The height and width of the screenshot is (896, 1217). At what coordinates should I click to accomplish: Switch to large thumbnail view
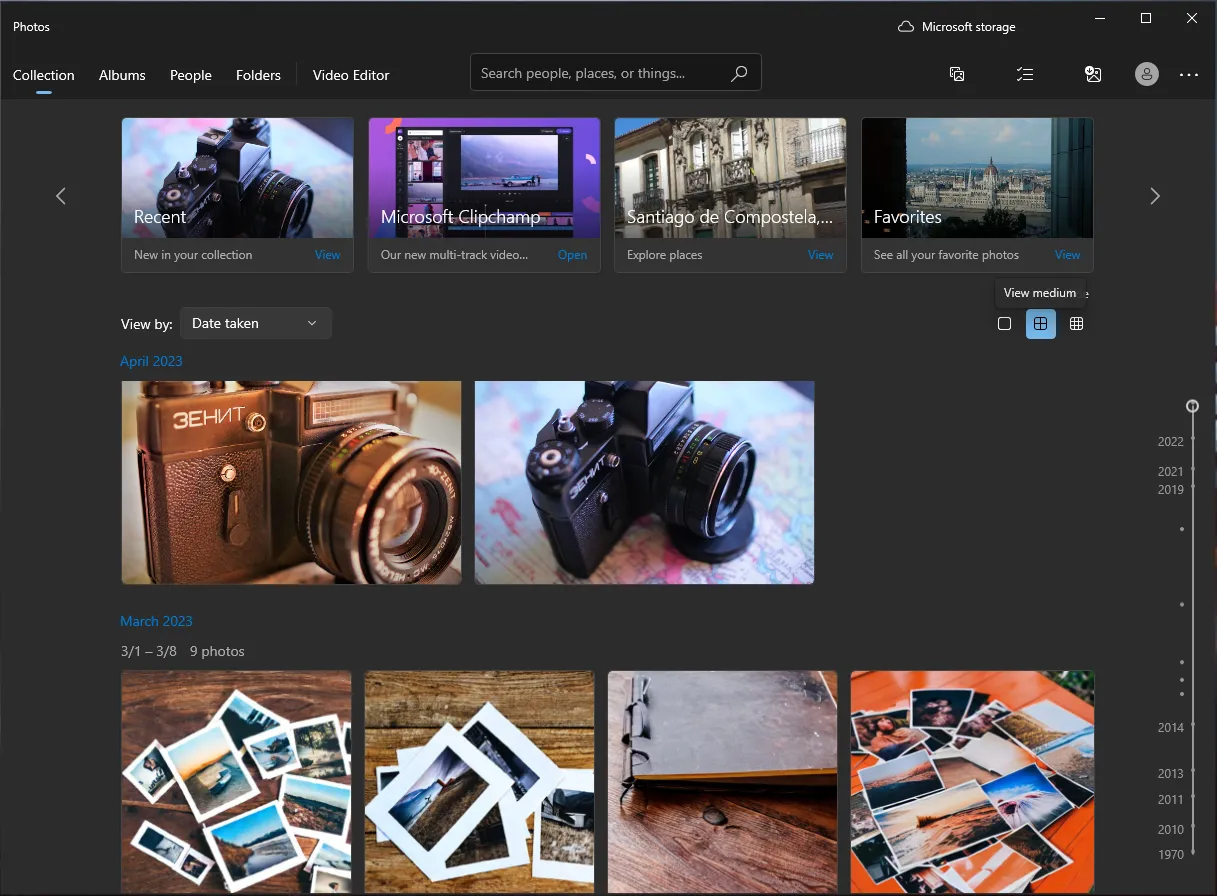coord(1004,323)
